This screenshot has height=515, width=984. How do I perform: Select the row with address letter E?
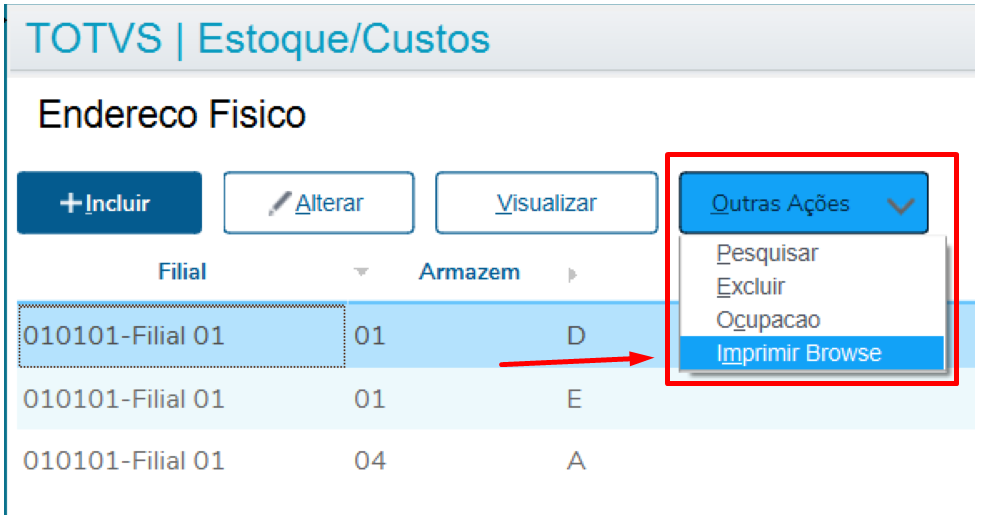[x=496, y=399]
